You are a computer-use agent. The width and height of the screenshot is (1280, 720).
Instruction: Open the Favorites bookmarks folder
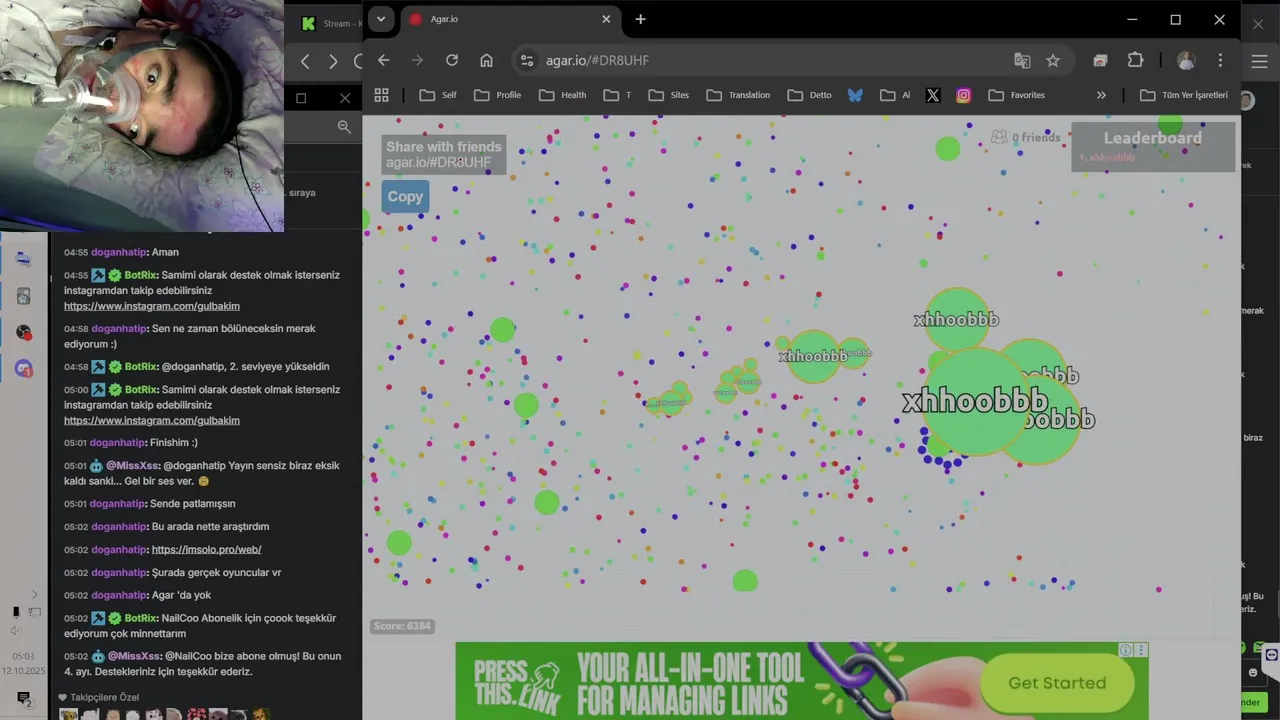(x=1017, y=95)
